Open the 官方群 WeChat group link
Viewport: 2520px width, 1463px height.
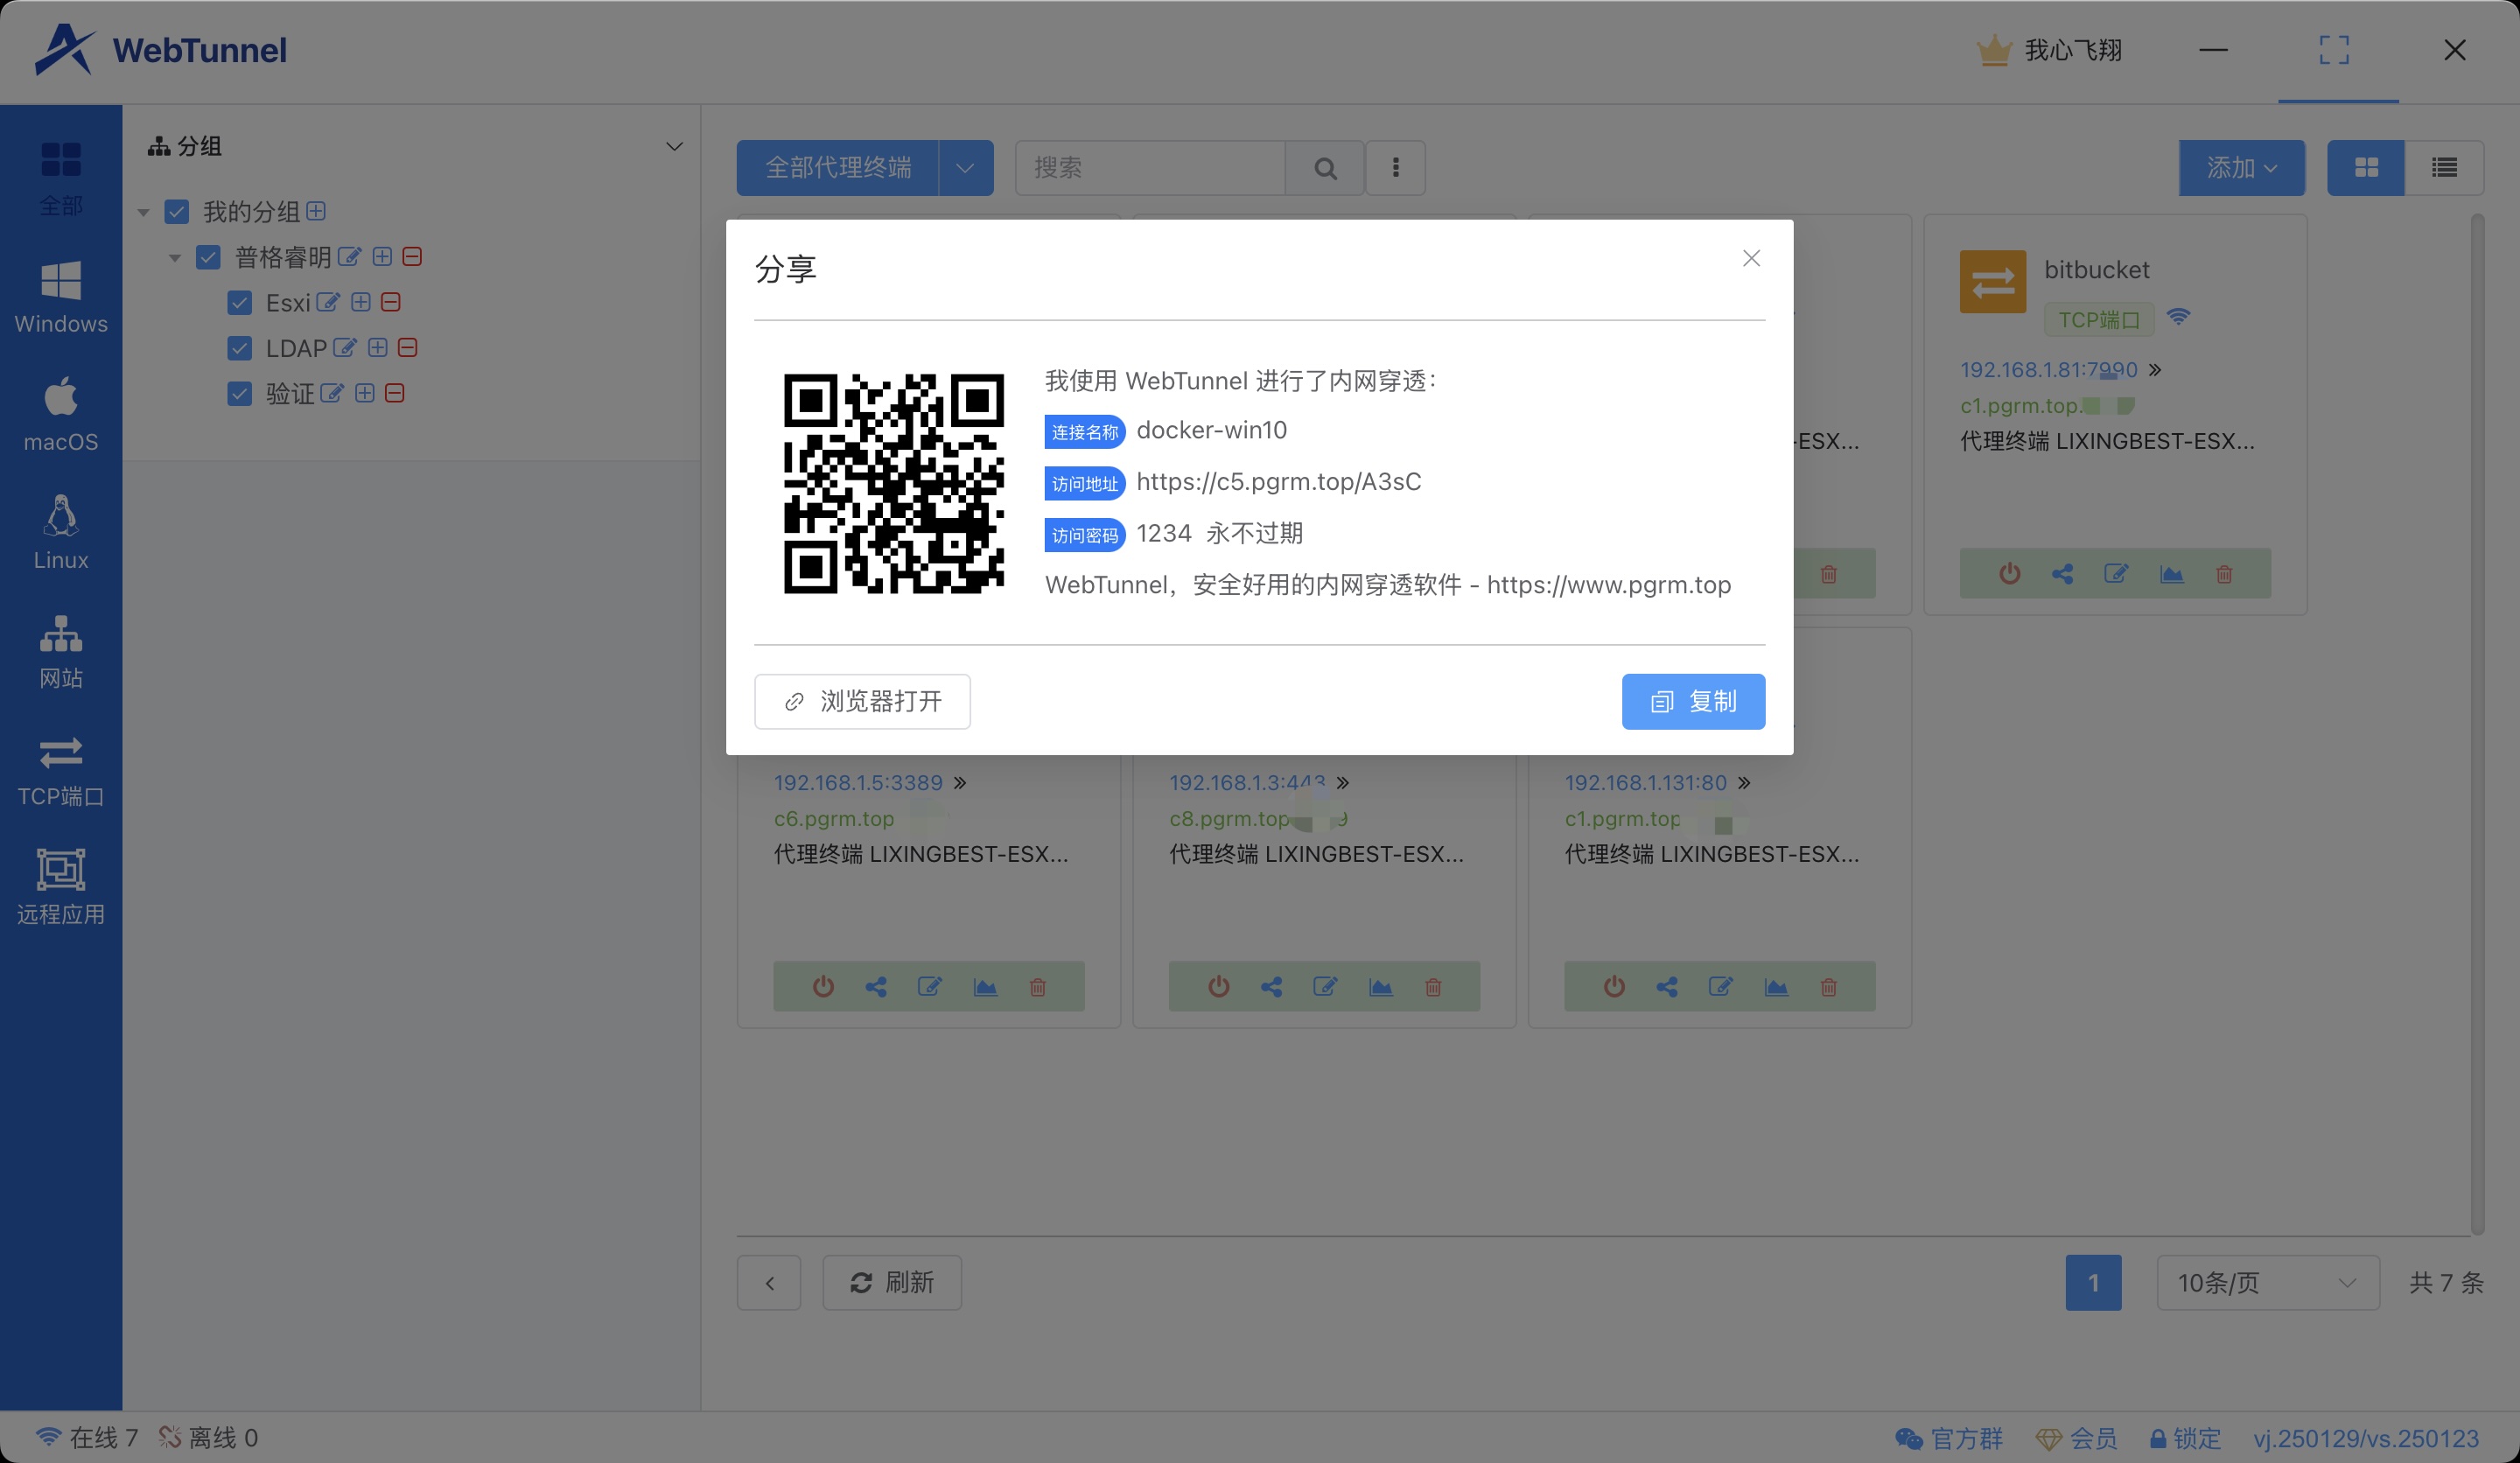tap(1949, 1438)
